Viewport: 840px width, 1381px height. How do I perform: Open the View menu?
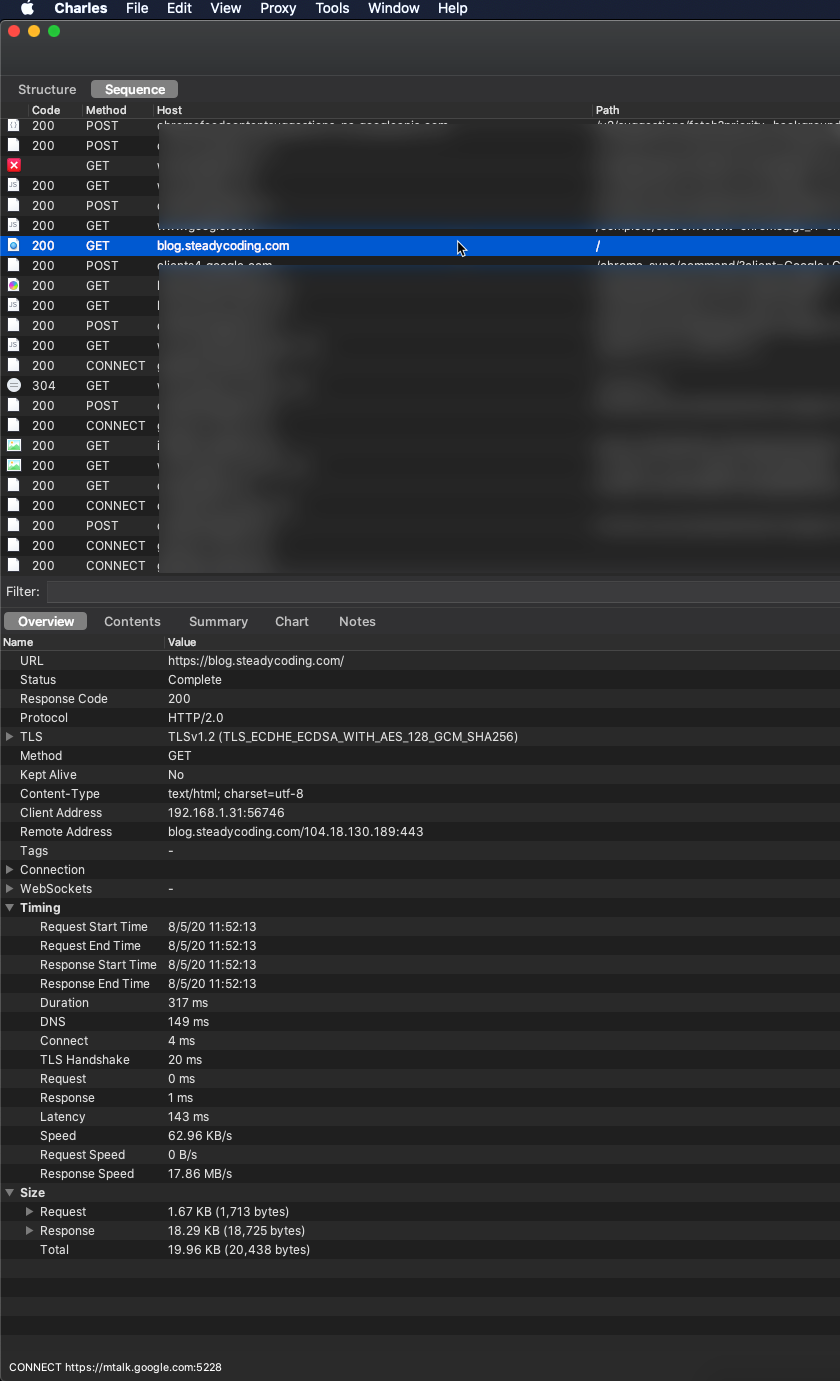coord(226,8)
